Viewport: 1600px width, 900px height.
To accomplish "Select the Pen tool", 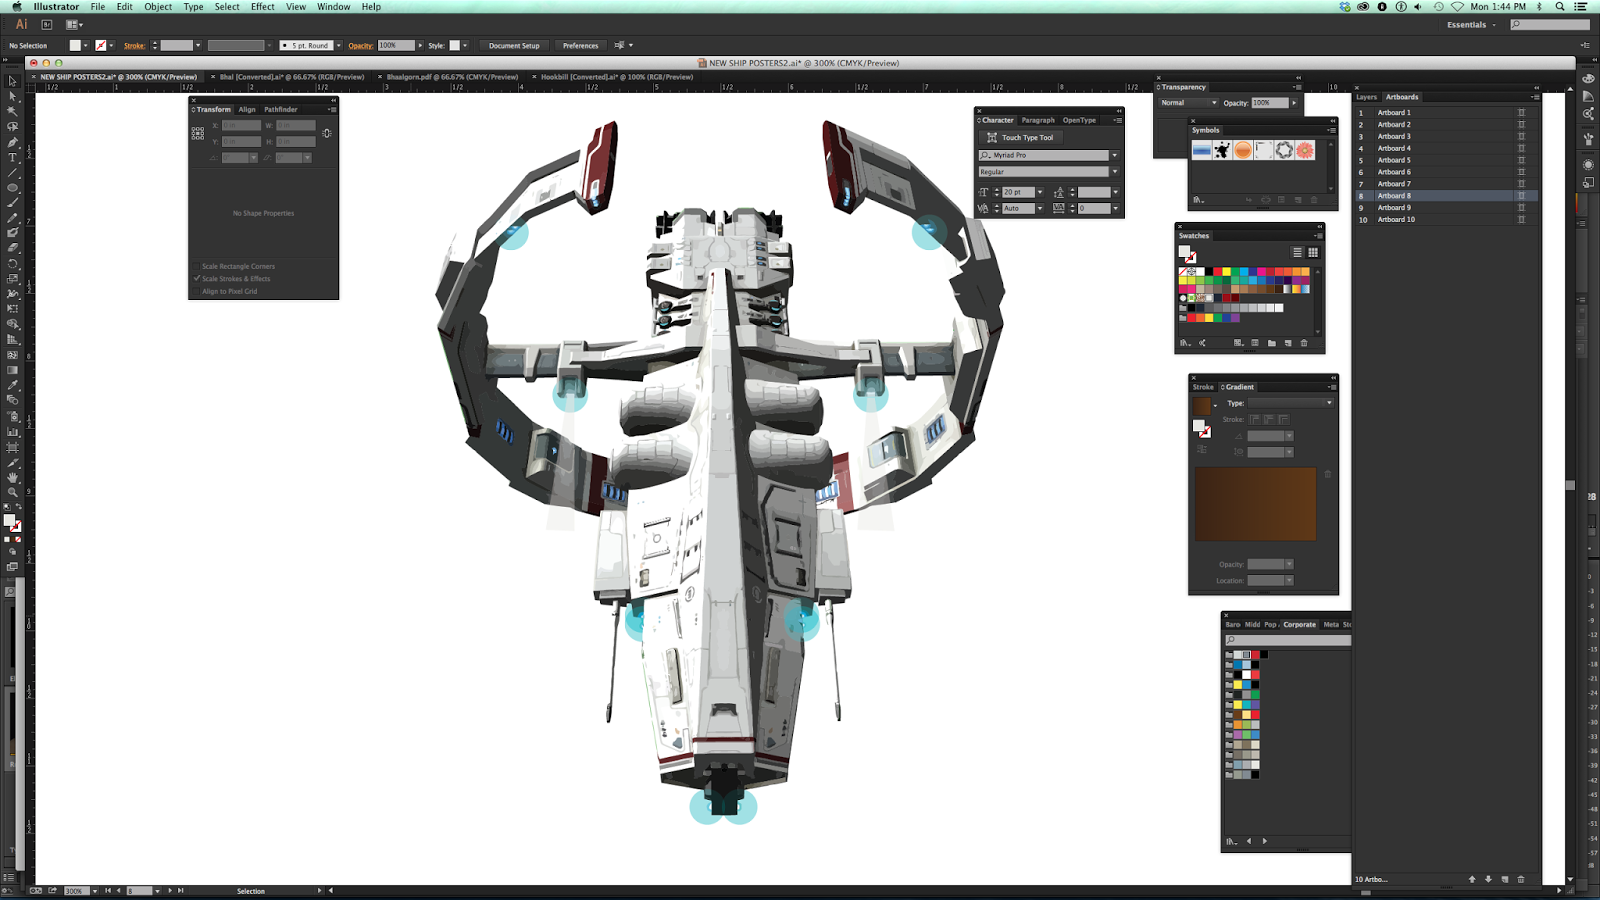I will pyautogui.click(x=12, y=142).
